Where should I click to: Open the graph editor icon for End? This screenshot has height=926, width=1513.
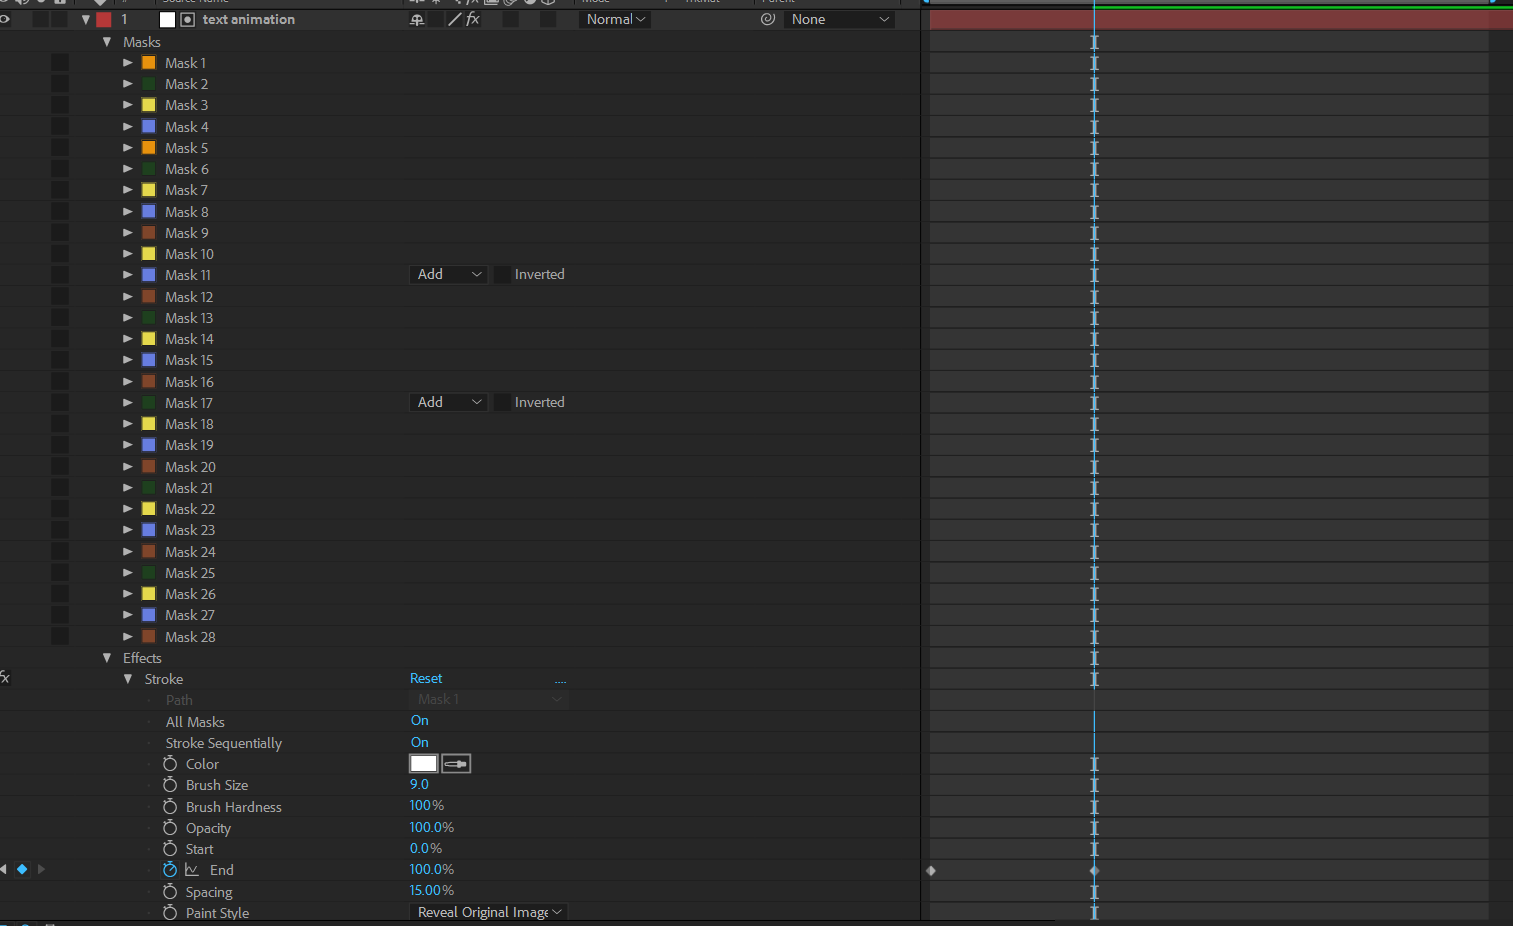tap(192, 870)
